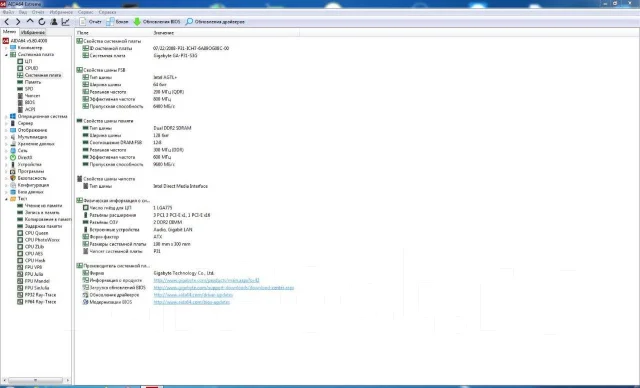Viewport: 640px width, 388px height.
Task: Select the ACPI tree item
Action: [x=30, y=109]
